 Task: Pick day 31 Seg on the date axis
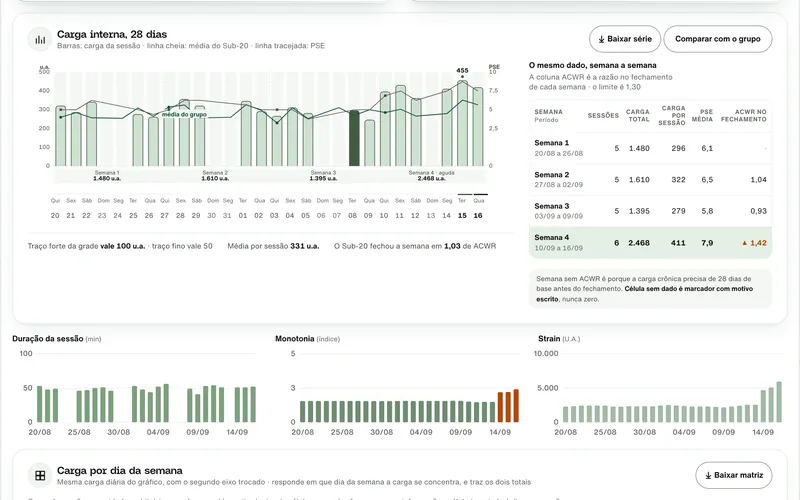228,208
